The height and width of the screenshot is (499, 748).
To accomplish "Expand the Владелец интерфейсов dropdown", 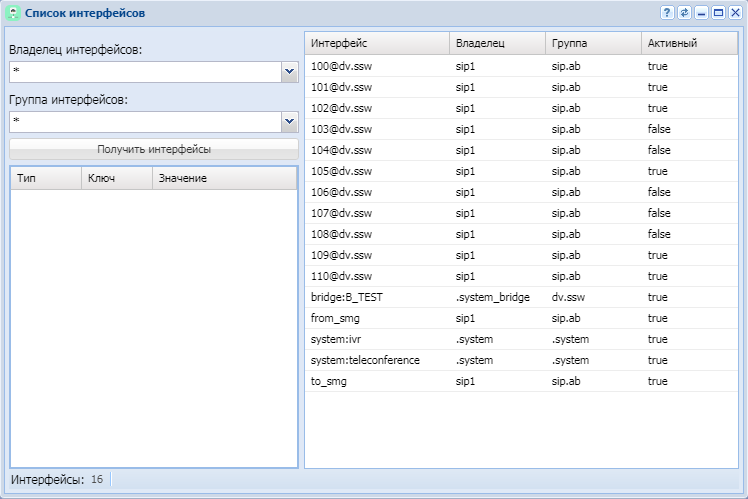I will [289, 72].
